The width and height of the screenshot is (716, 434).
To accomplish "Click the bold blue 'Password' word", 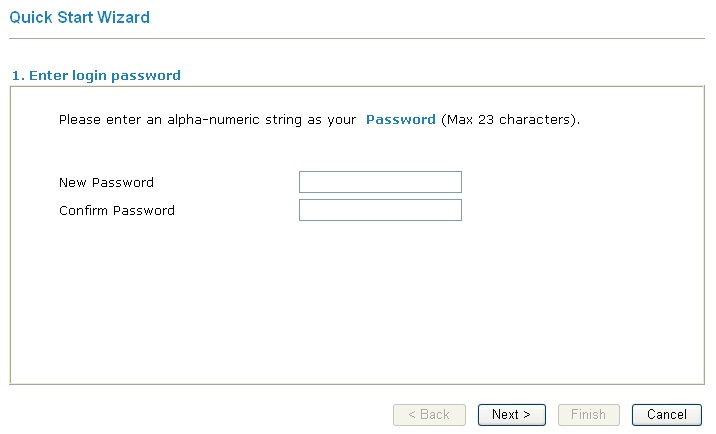I will coord(400,120).
